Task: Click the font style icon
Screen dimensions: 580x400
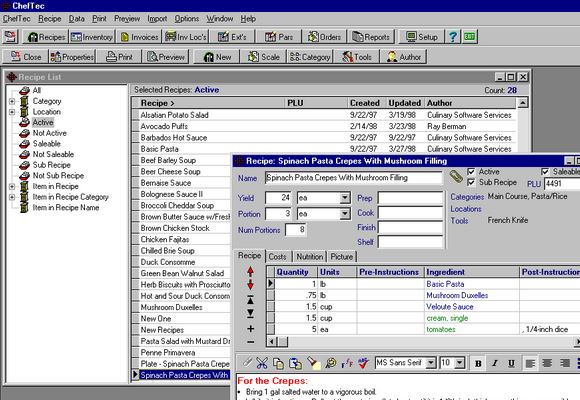Action: tap(347, 363)
